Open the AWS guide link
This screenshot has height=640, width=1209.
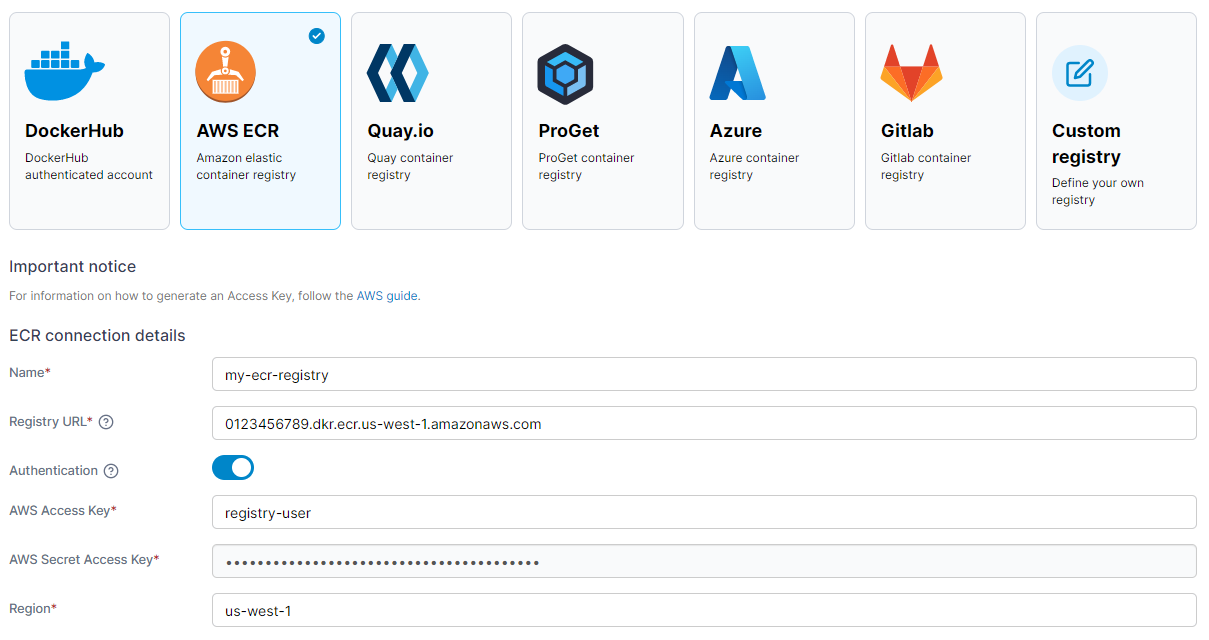387,296
